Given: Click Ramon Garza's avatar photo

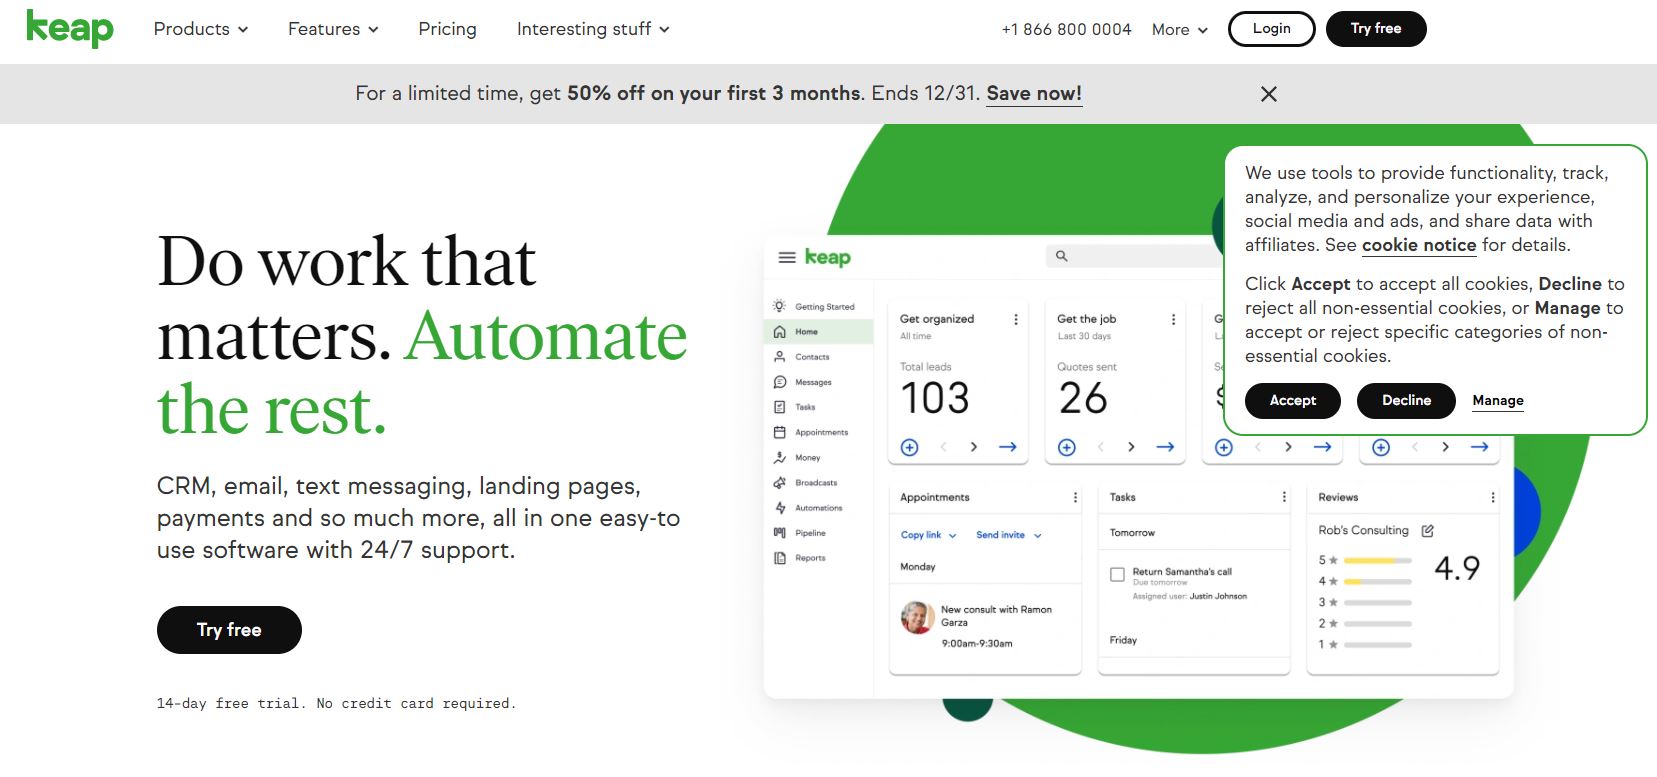Looking at the screenshot, I should [x=918, y=617].
